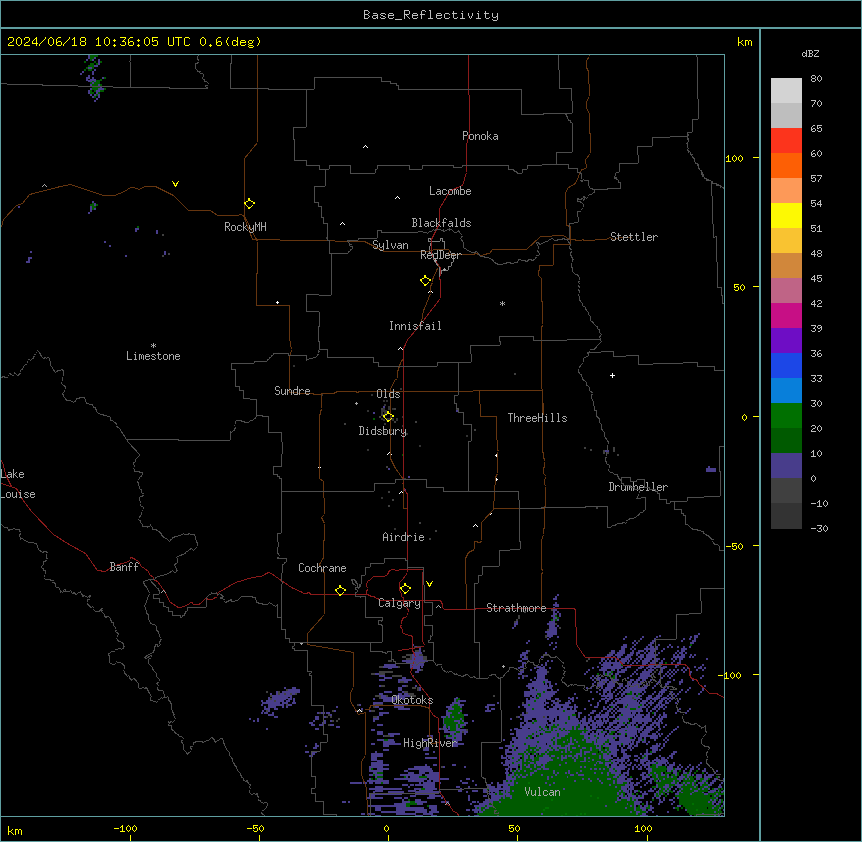Click the Ponoka label
862x842 pixels.
480,136
